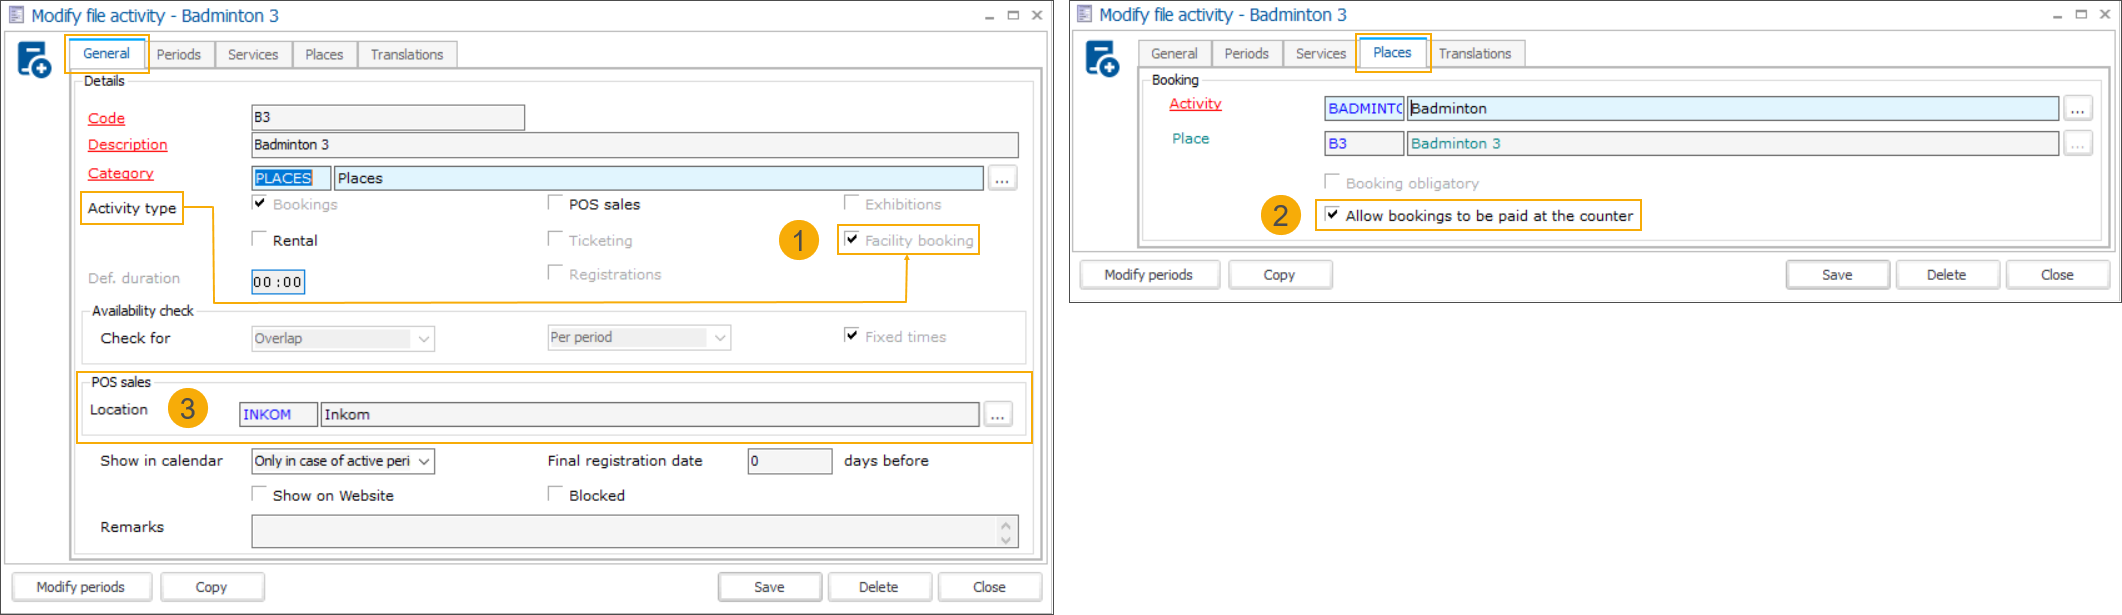
Task: Click Remarks scroll down arrow
Action: [x=1007, y=540]
